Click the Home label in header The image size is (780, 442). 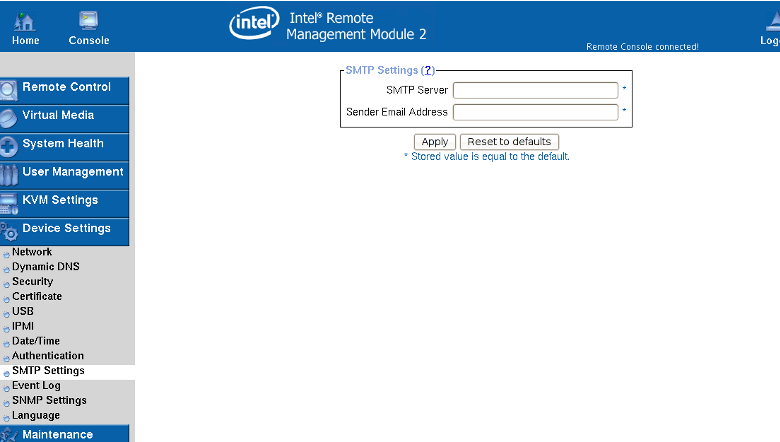pyautogui.click(x=25, y=41)
